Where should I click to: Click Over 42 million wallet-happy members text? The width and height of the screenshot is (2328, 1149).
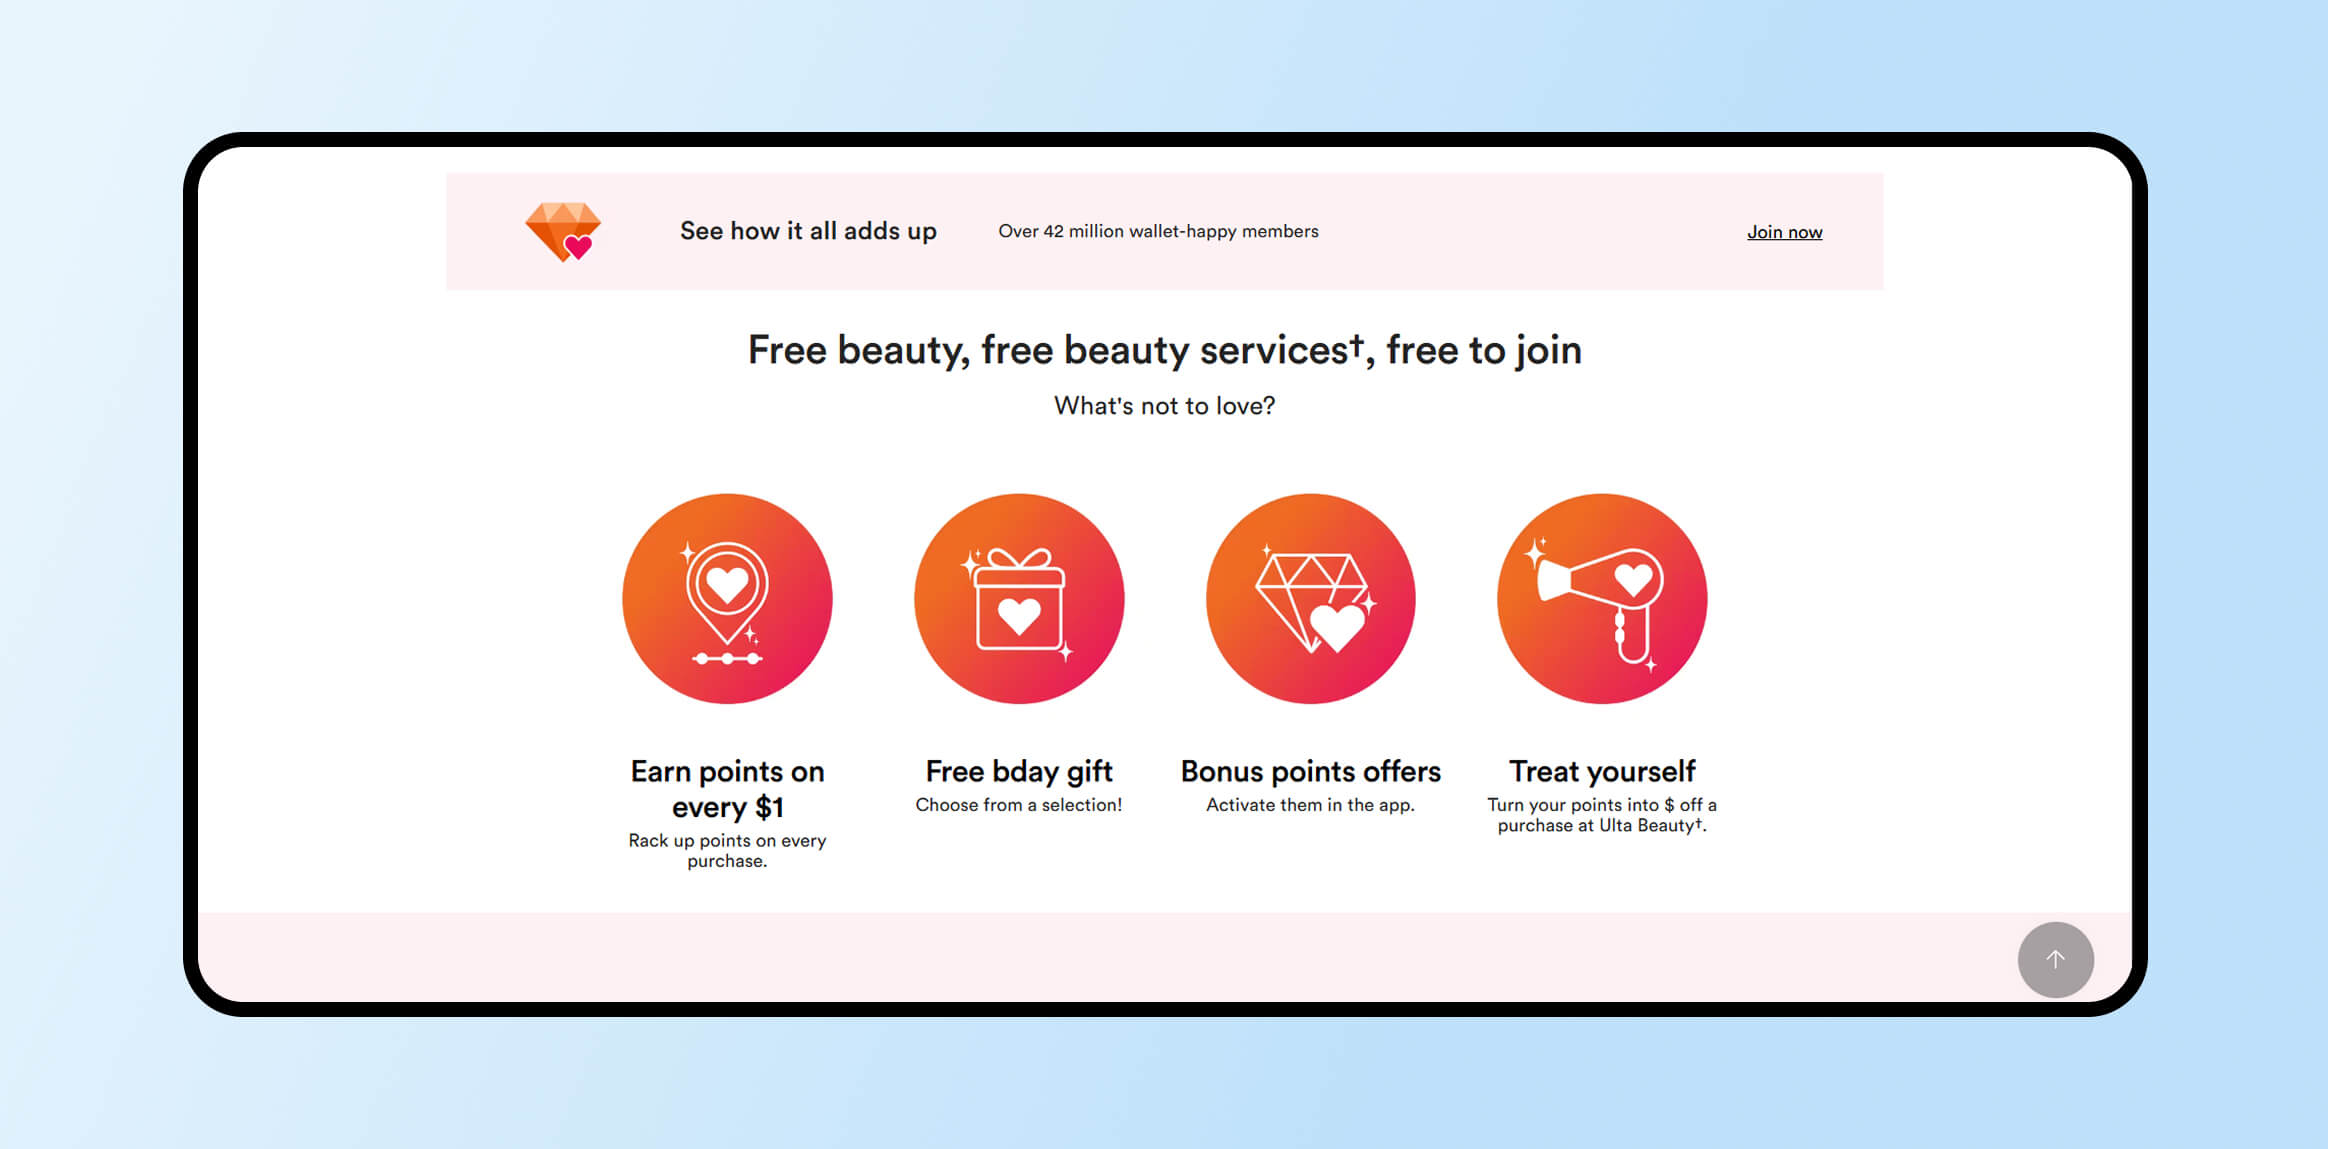pyautogui.click(x=1158, y=231)
